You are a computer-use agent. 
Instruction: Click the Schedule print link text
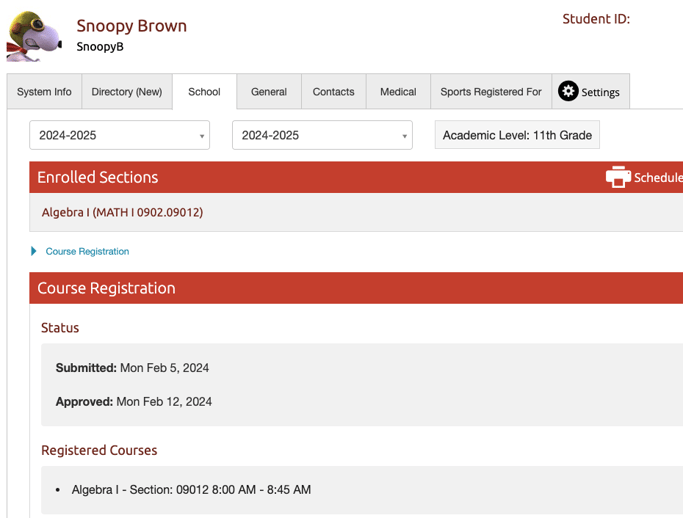point(658,177)
